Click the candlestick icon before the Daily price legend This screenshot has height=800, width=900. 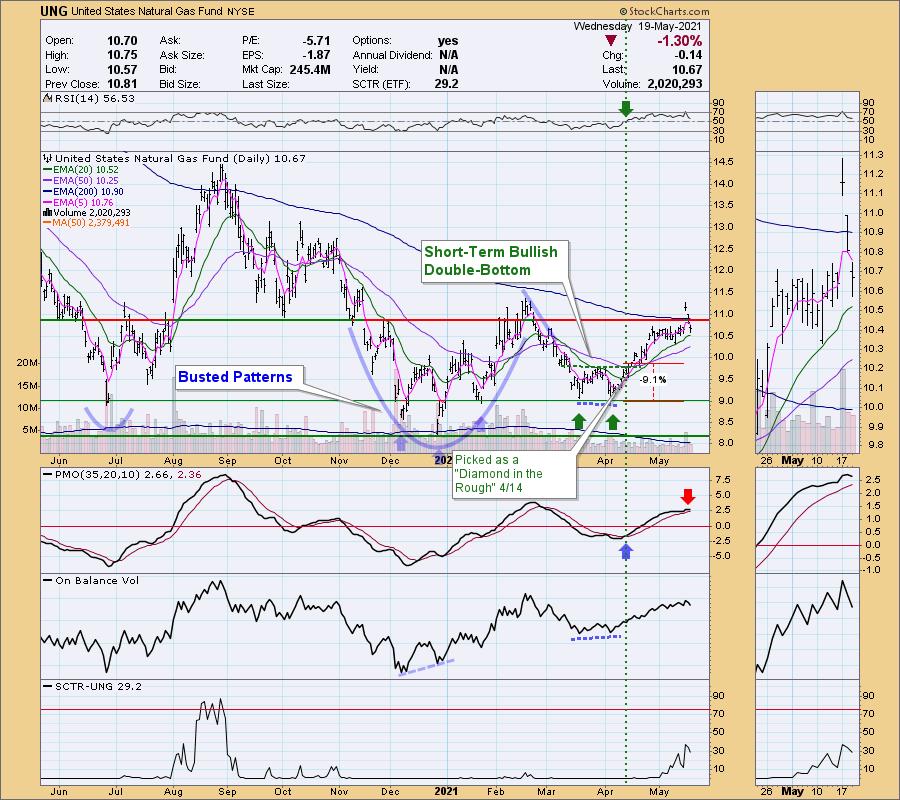coord(48,158)
